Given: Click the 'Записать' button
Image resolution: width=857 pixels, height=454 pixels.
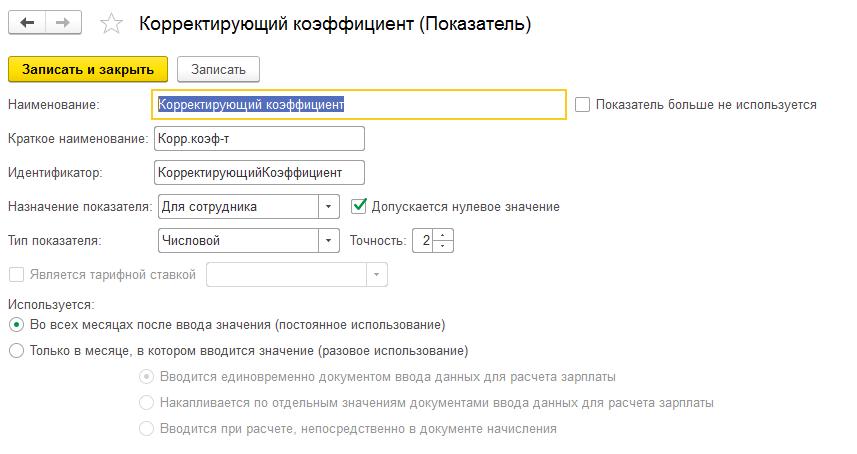Looking at the screenshot, I should pyautogui.click(x=218, y=69).
